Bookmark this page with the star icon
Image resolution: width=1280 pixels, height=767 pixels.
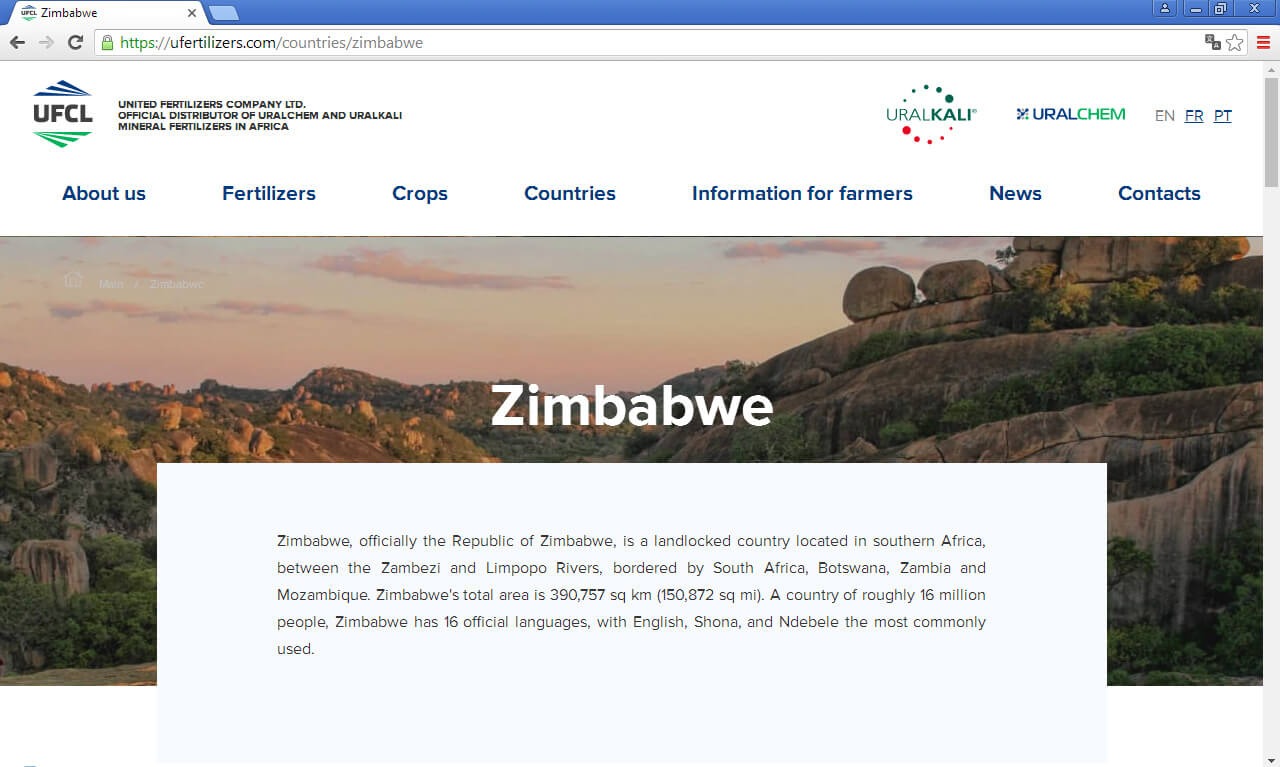pos(1235,42)
